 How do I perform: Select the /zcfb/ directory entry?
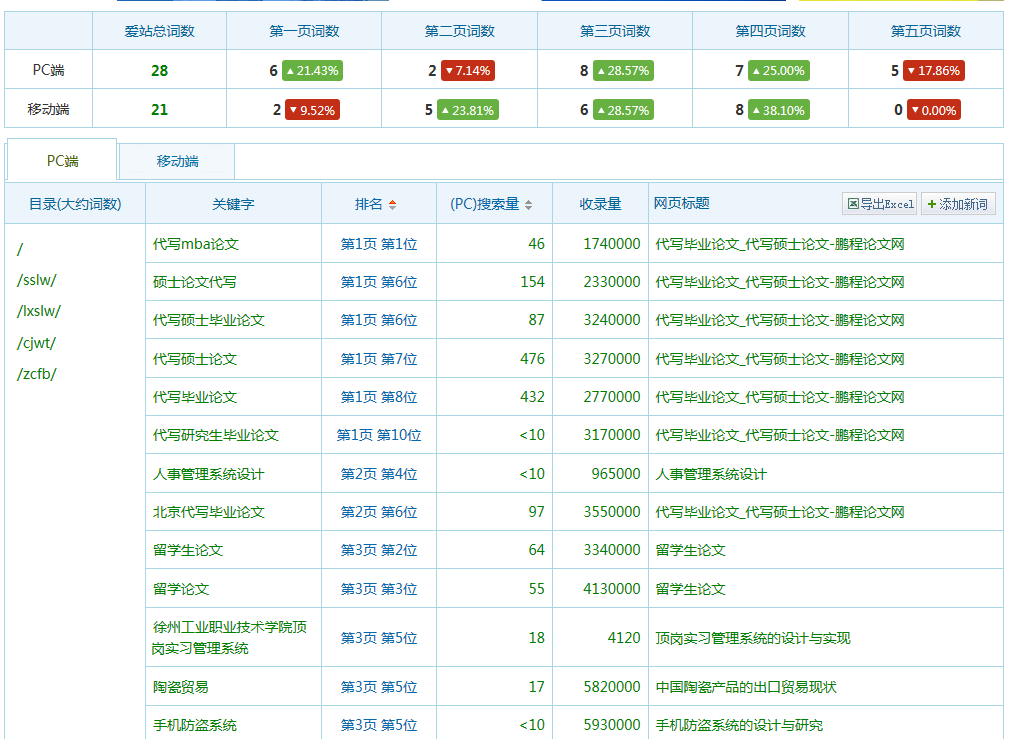point(37,374)
